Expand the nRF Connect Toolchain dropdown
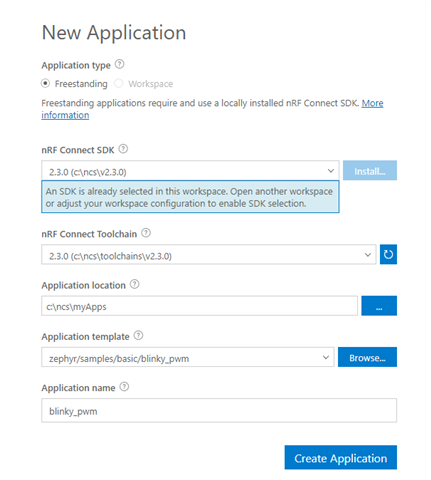This screenshot has width=431, height=480. (209, 255)
